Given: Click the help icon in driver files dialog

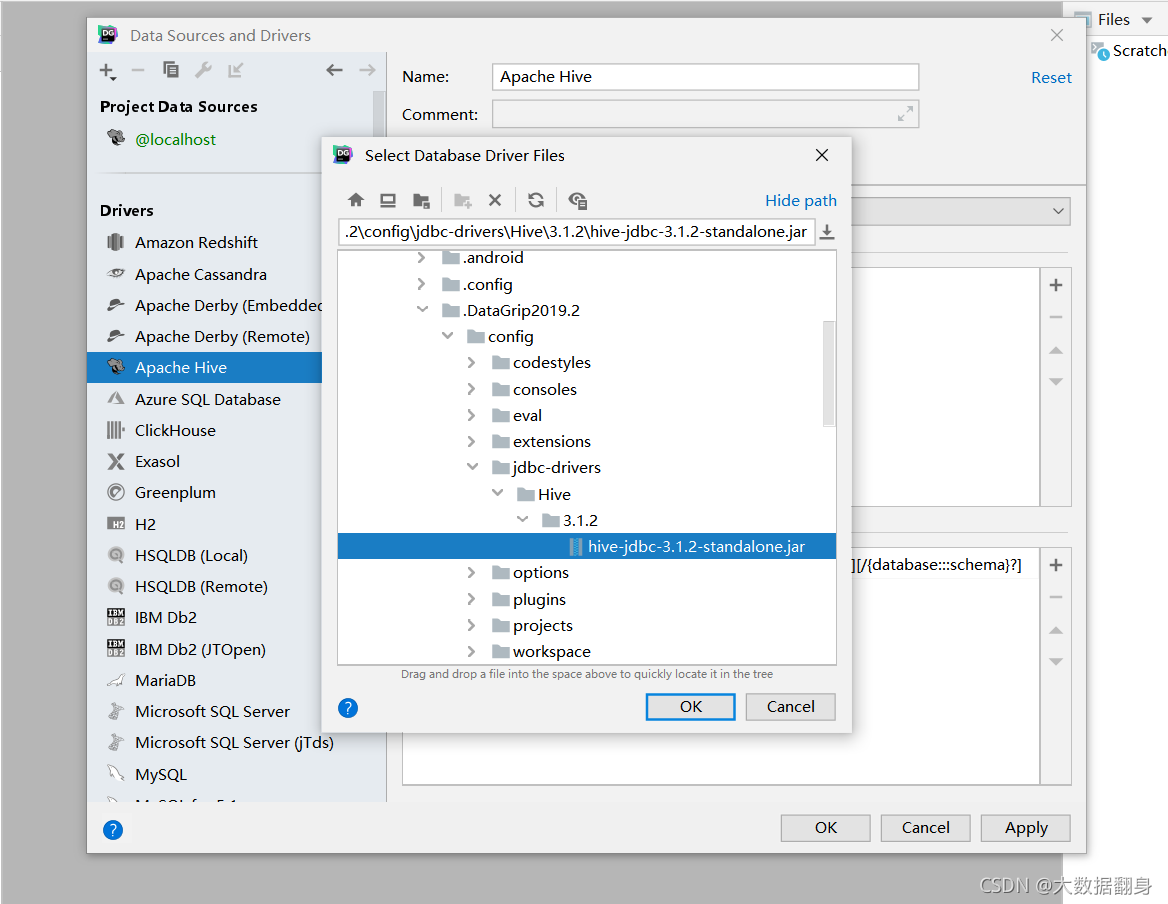Looking at the screenshot, I should click(348, 707).
